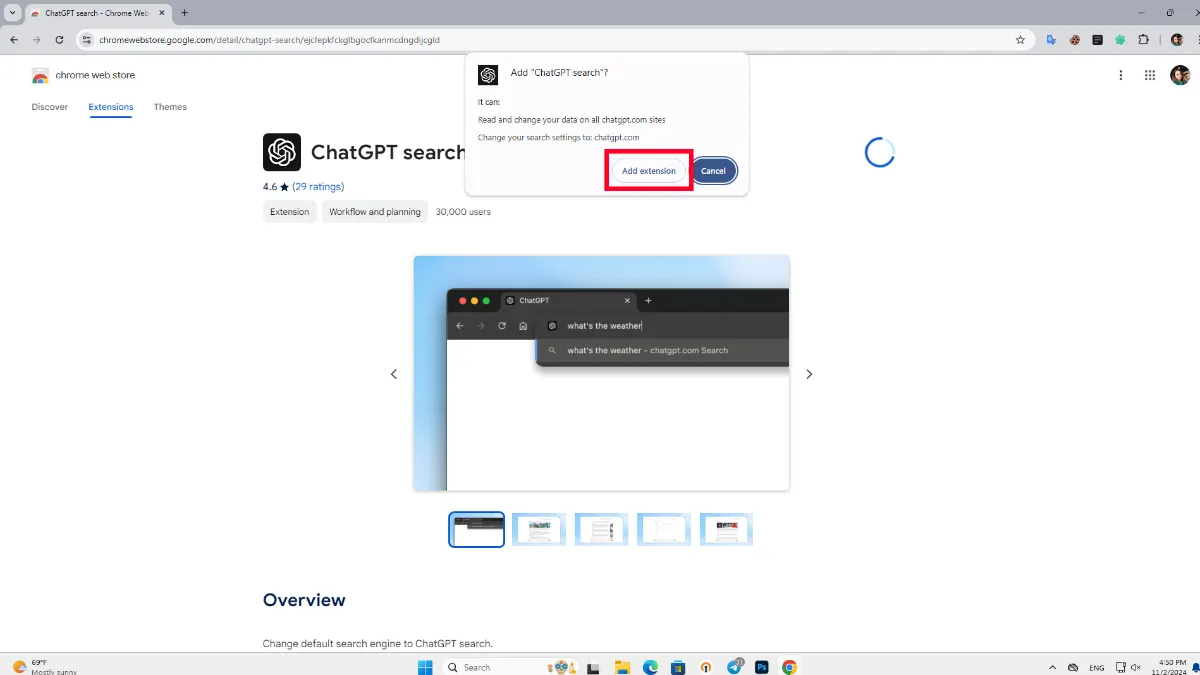Screen dimensions: 1200x675
Task: Open the dark notes extension icon
Action: pyautogui.click(x=1098, y=40)
